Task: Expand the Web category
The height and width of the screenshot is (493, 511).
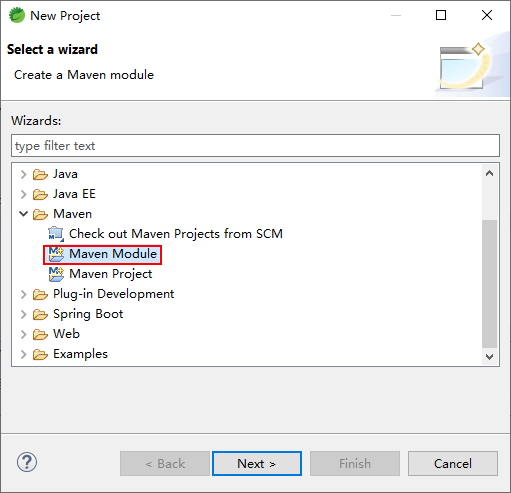Action: click(23, 334)
